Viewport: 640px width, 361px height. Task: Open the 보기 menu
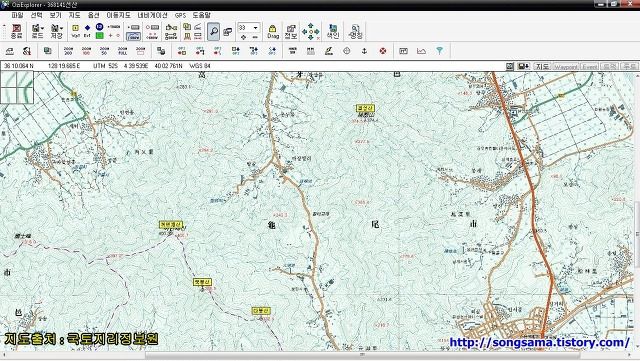tap(55, 15)
